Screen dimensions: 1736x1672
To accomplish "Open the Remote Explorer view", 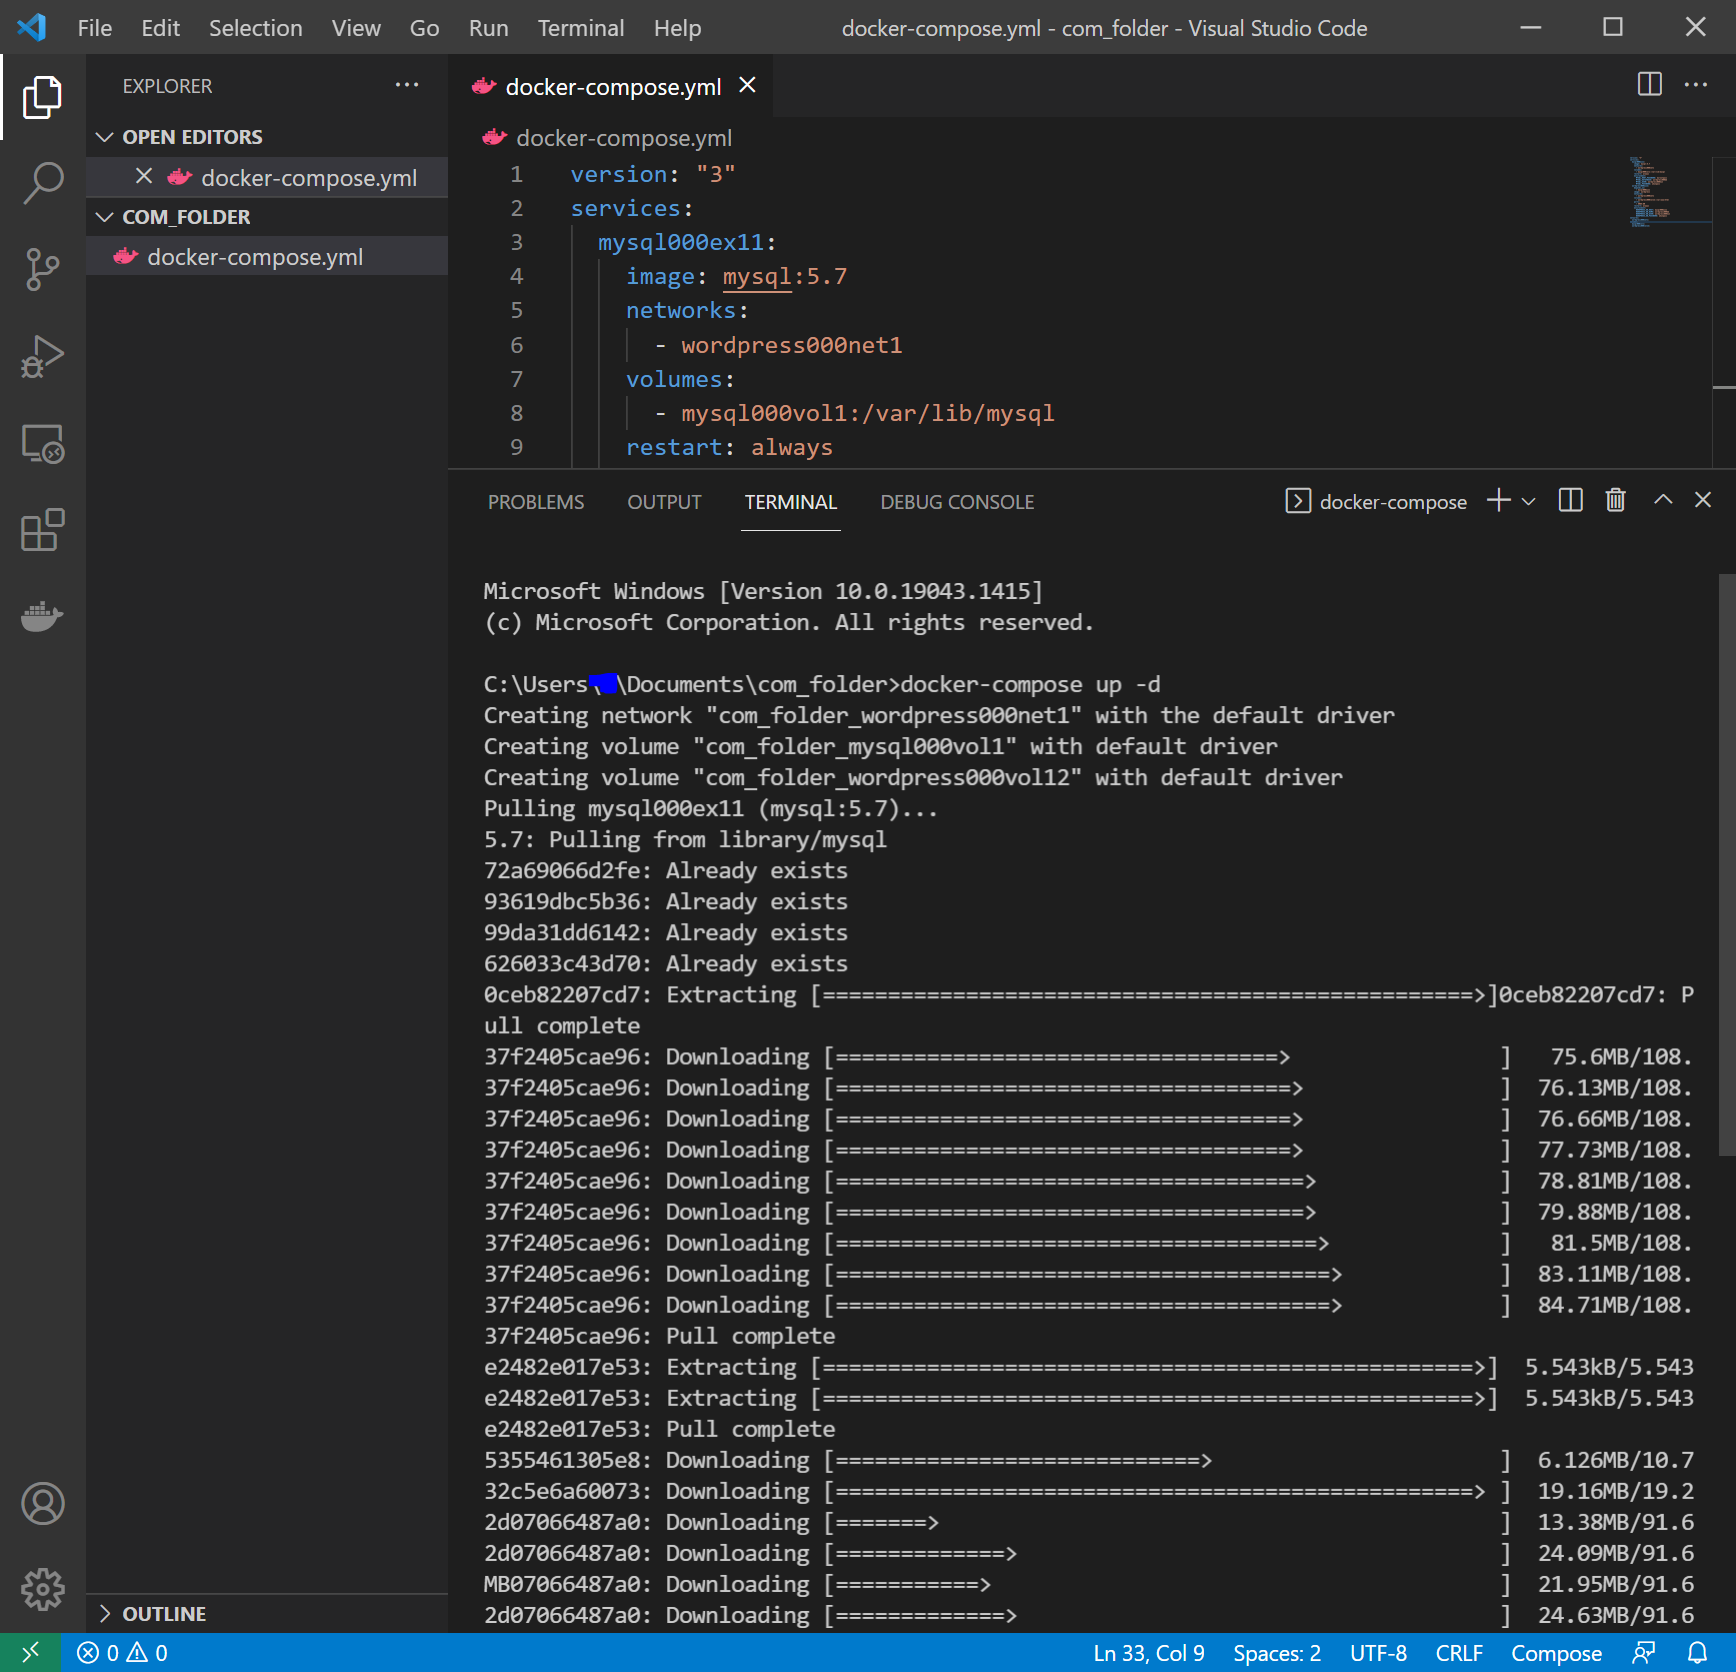I will [x=42, y=444].
